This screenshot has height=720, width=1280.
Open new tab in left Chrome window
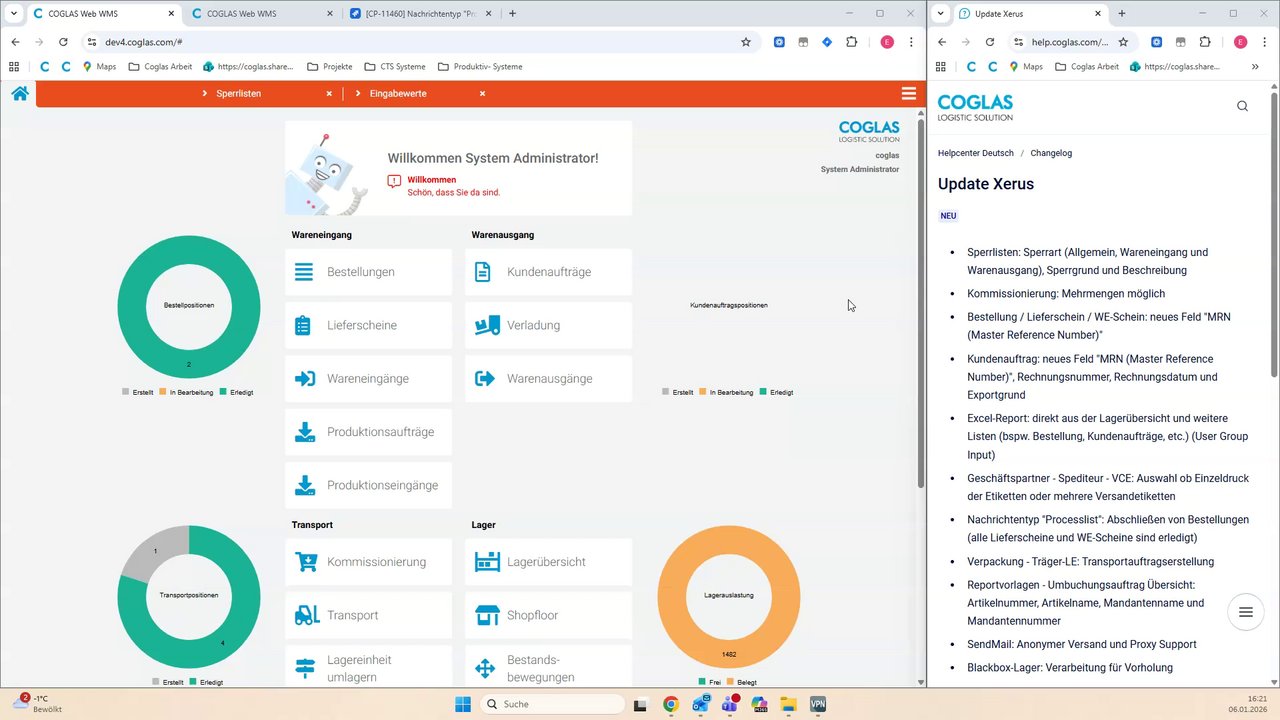coord(513,14)
